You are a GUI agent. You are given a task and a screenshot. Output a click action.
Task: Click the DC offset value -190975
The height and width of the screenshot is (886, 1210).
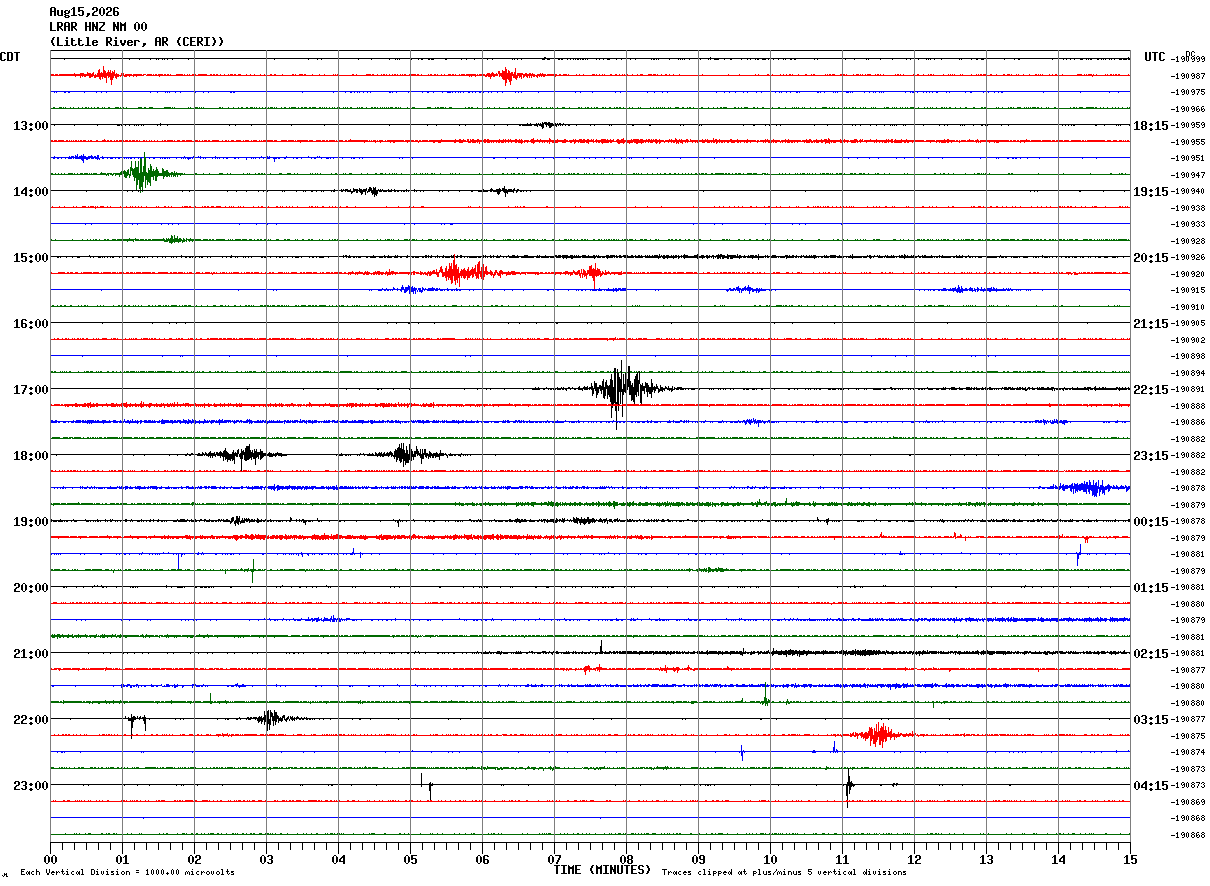pos(1187,92)
